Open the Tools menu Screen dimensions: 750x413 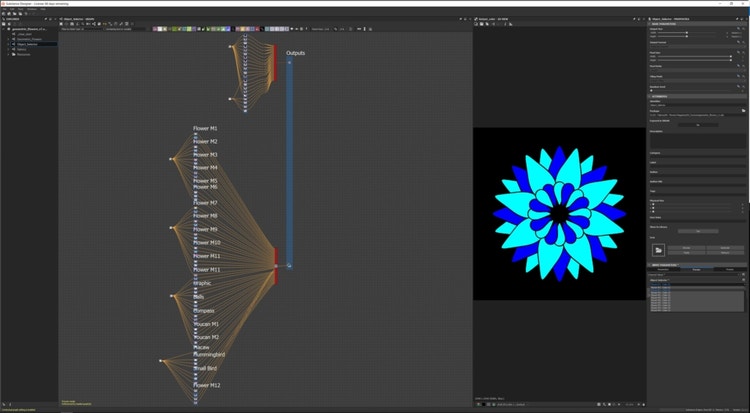[21, 9]
